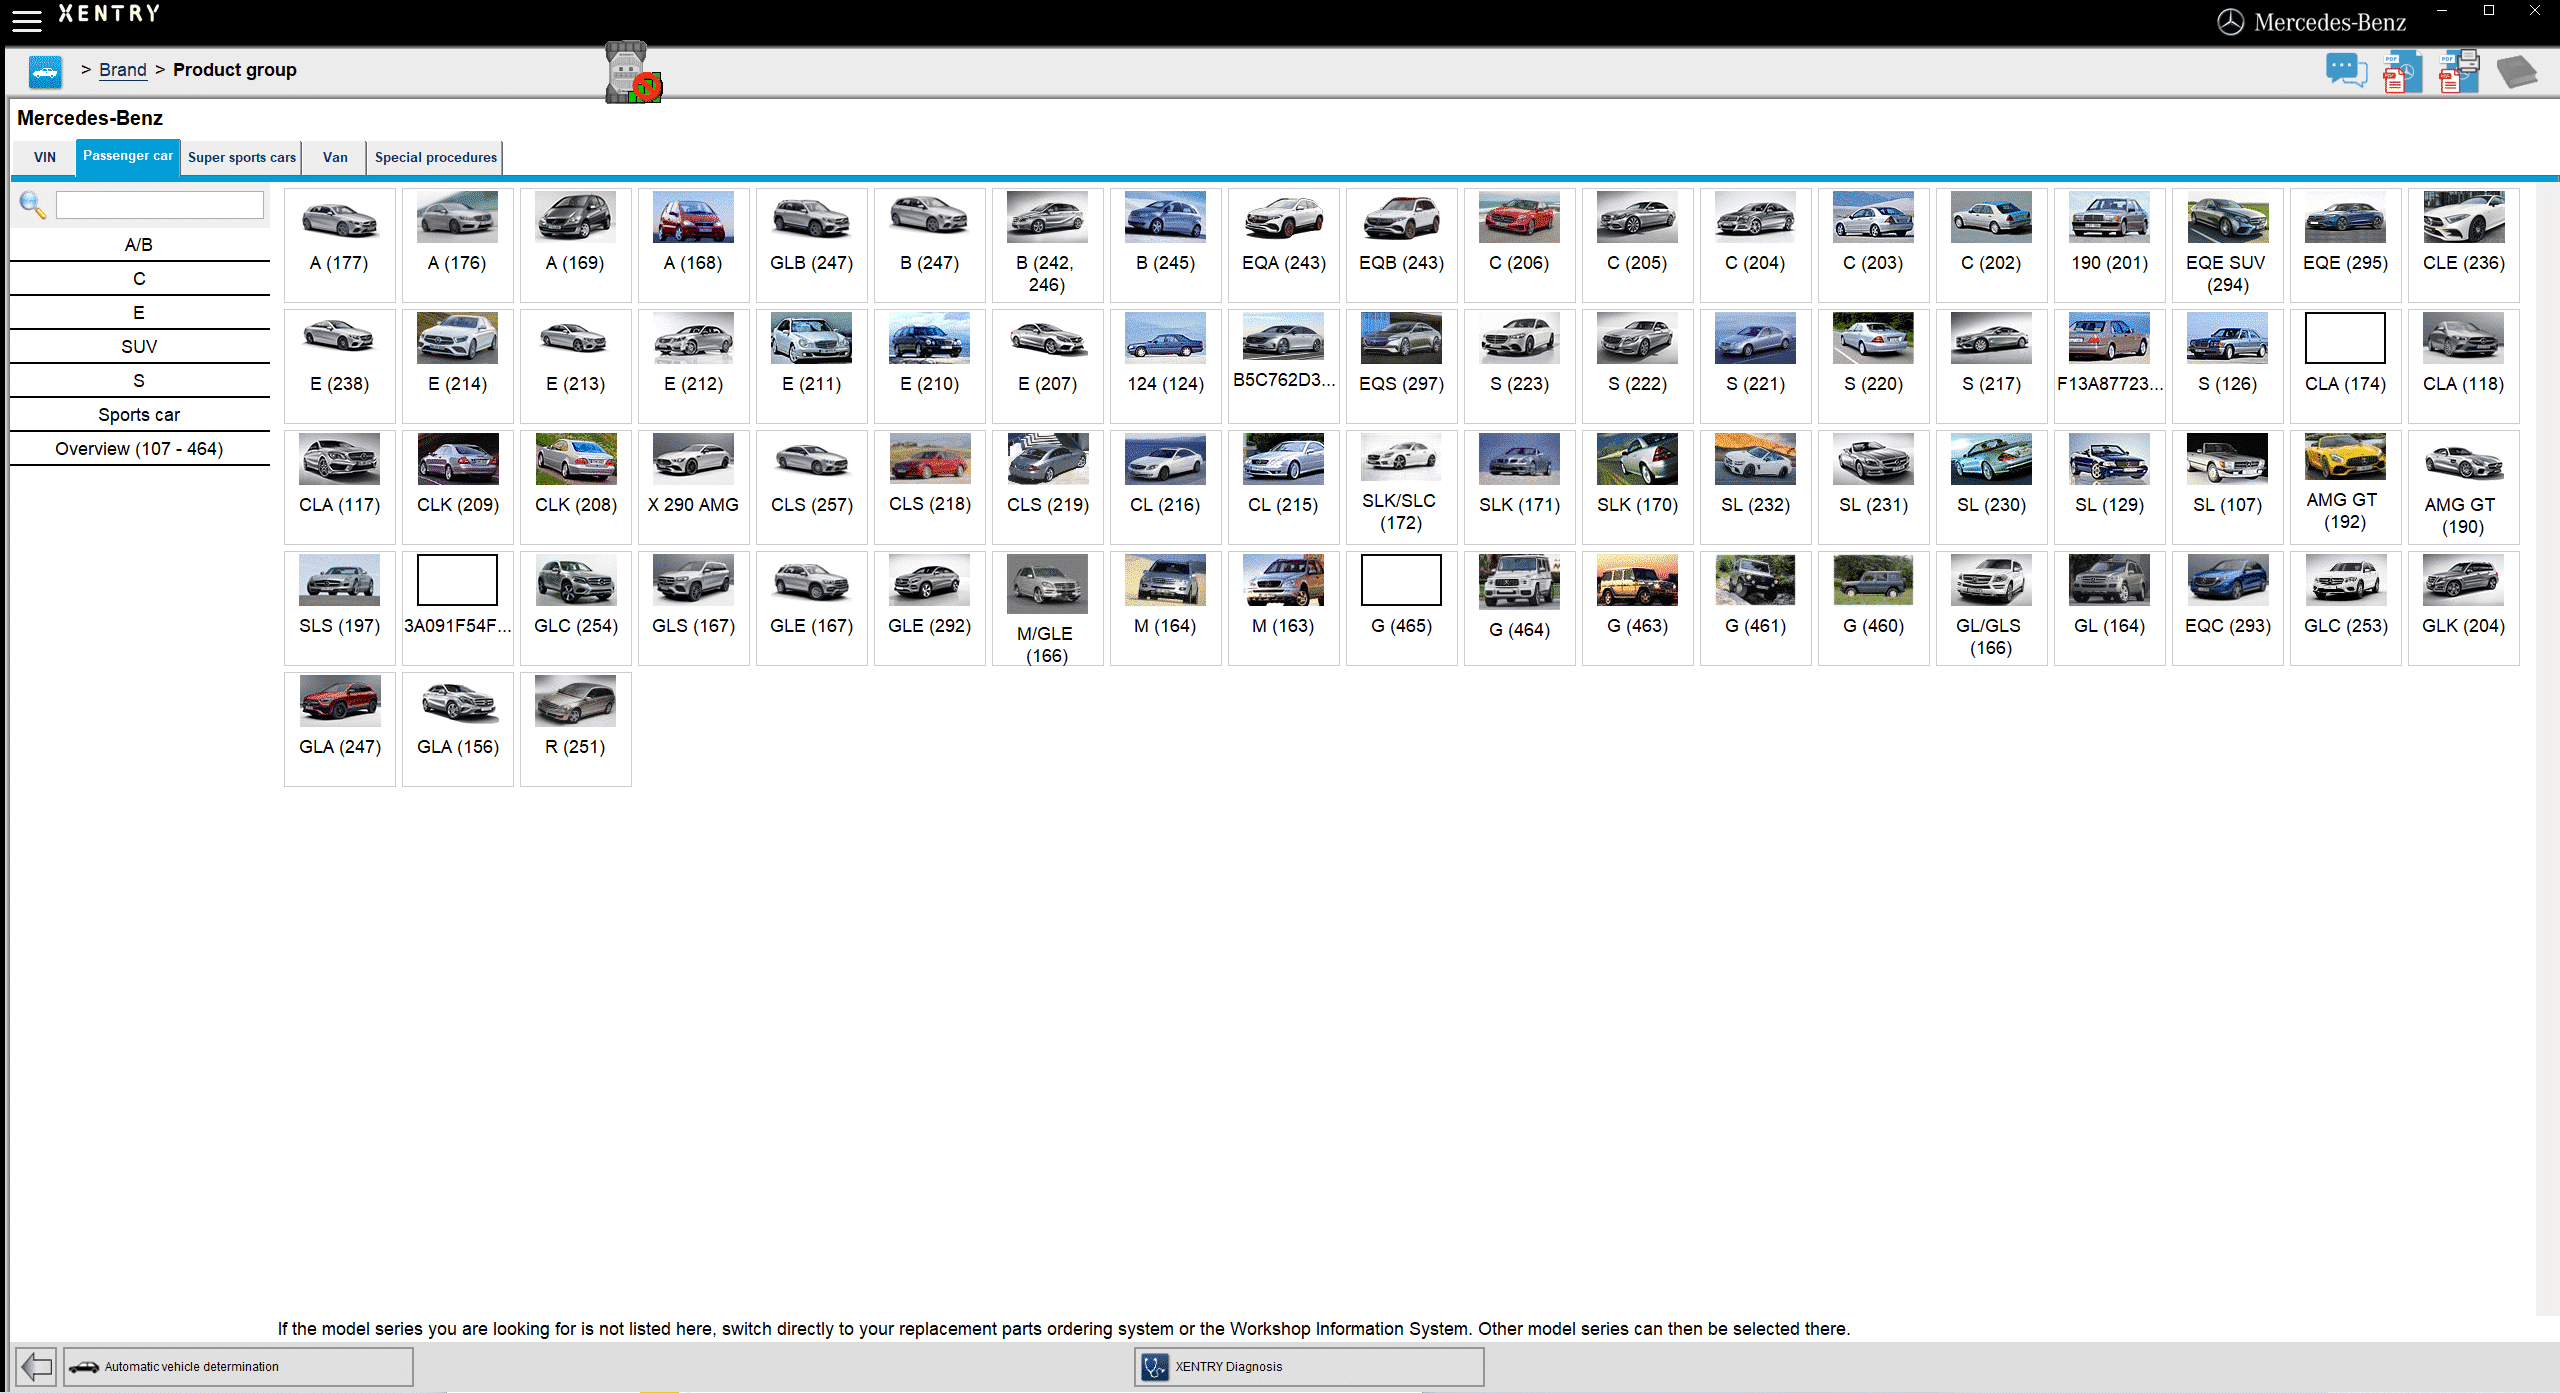Choose the CLS (218) red car tile

coord(930,487)
